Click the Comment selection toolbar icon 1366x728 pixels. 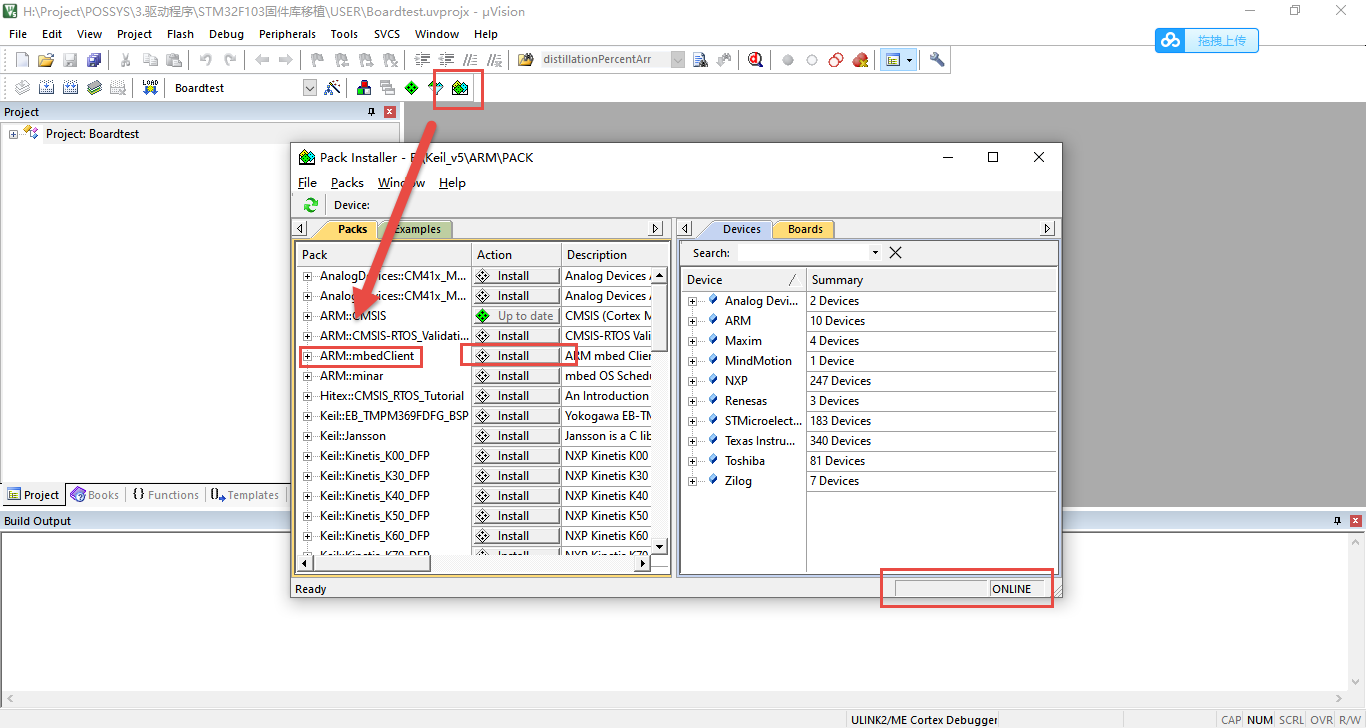pos(471,60)
